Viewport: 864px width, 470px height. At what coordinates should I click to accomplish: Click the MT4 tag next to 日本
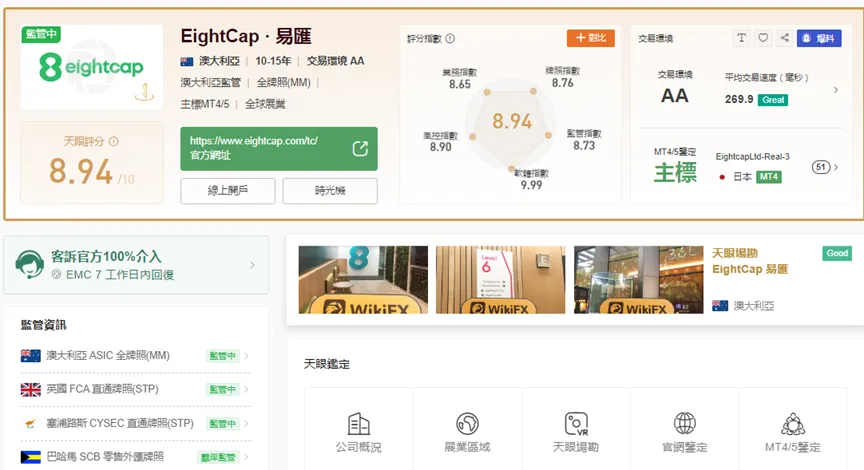click(769, 177)
